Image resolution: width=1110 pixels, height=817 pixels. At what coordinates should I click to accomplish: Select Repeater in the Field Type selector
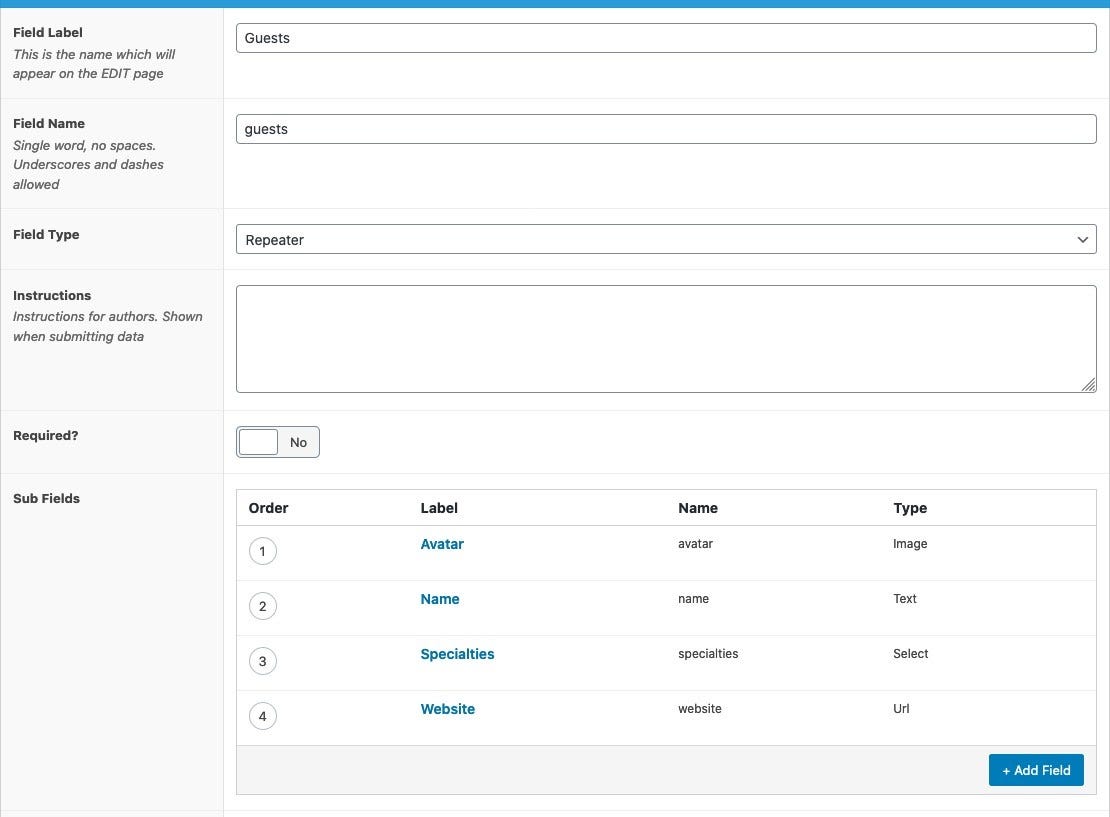[666, 239]
